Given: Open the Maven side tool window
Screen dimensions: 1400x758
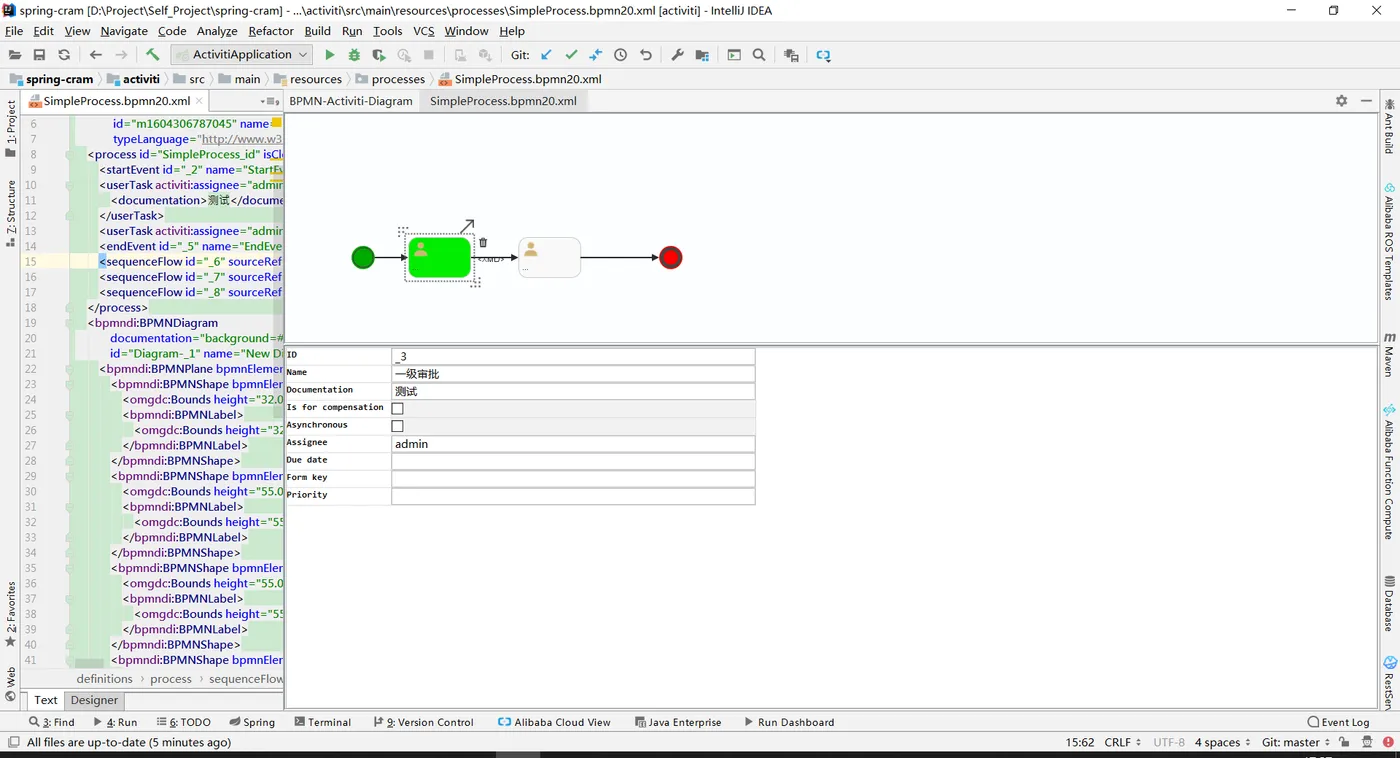Looking at the screenshot, I should point(1389,354).
